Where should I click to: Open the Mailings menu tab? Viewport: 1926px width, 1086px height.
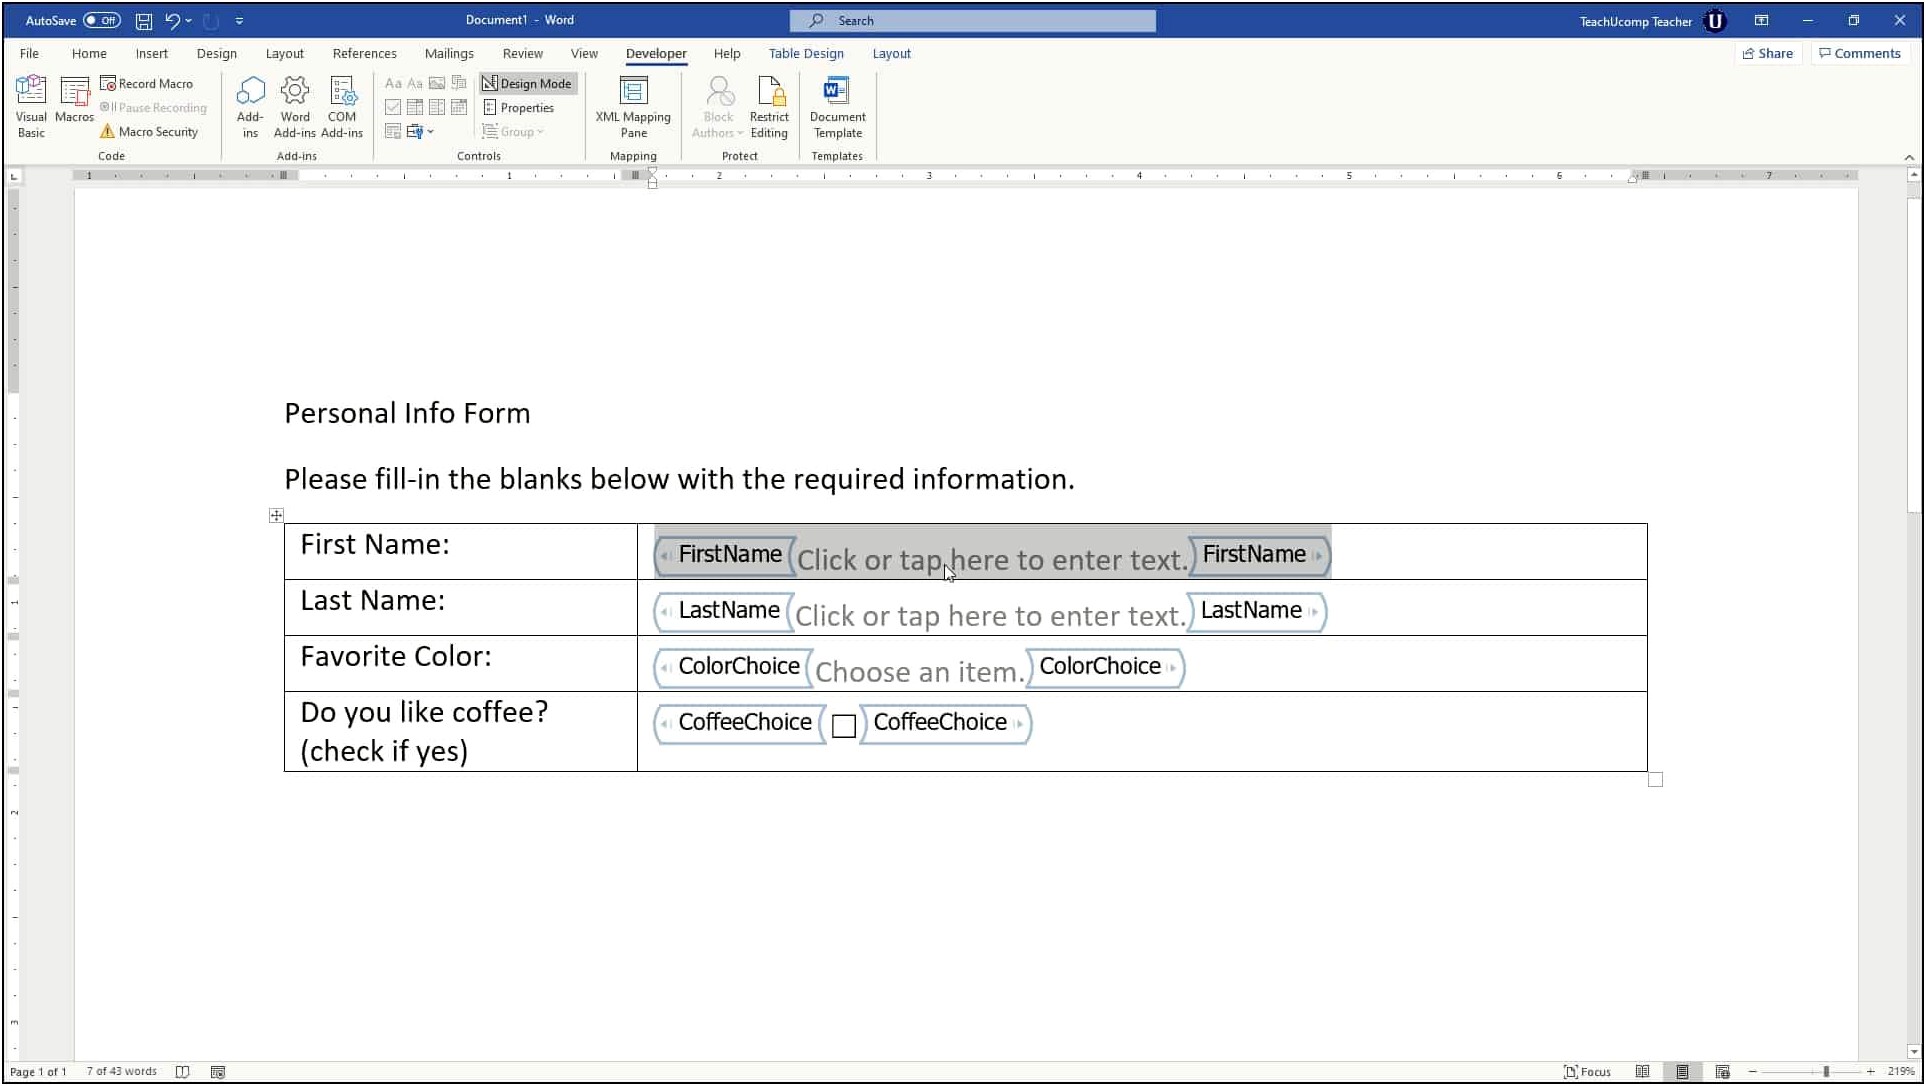[x=448, y=53]
